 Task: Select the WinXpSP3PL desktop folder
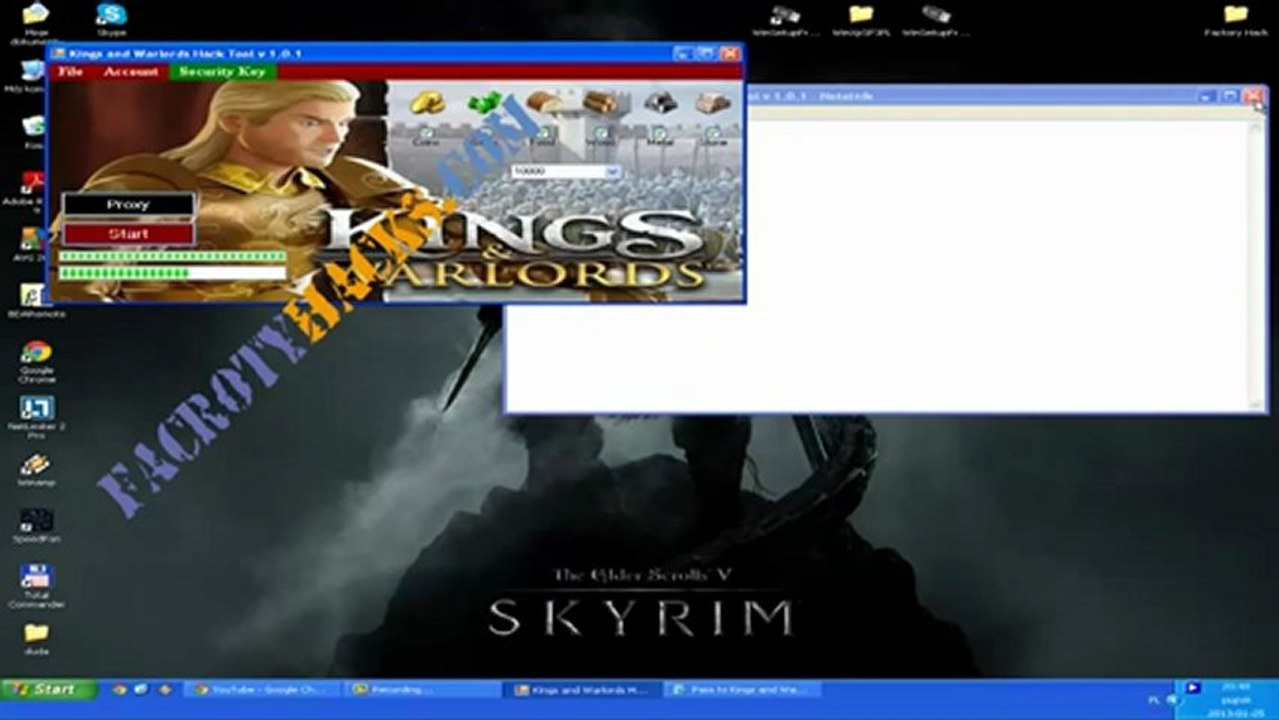click(860, 20)
